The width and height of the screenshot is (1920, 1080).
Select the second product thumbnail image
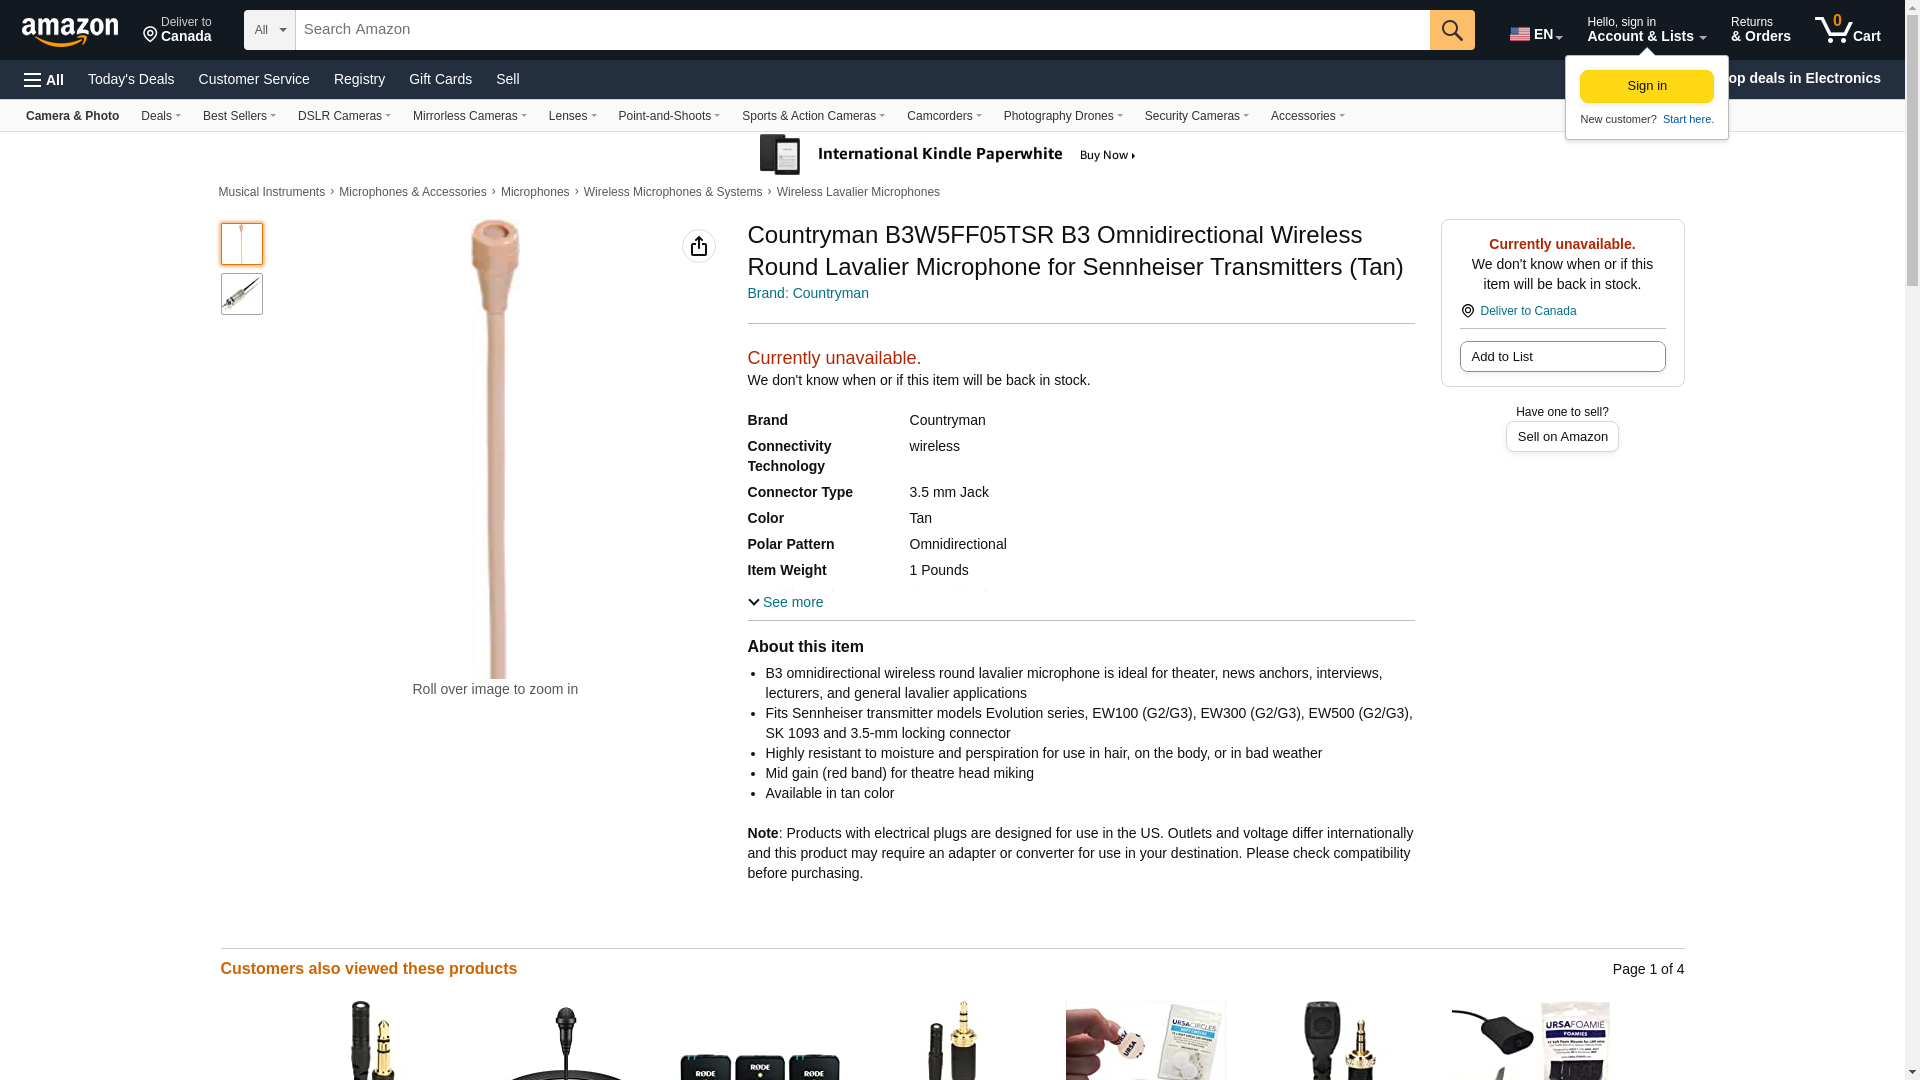coord(242,294)
